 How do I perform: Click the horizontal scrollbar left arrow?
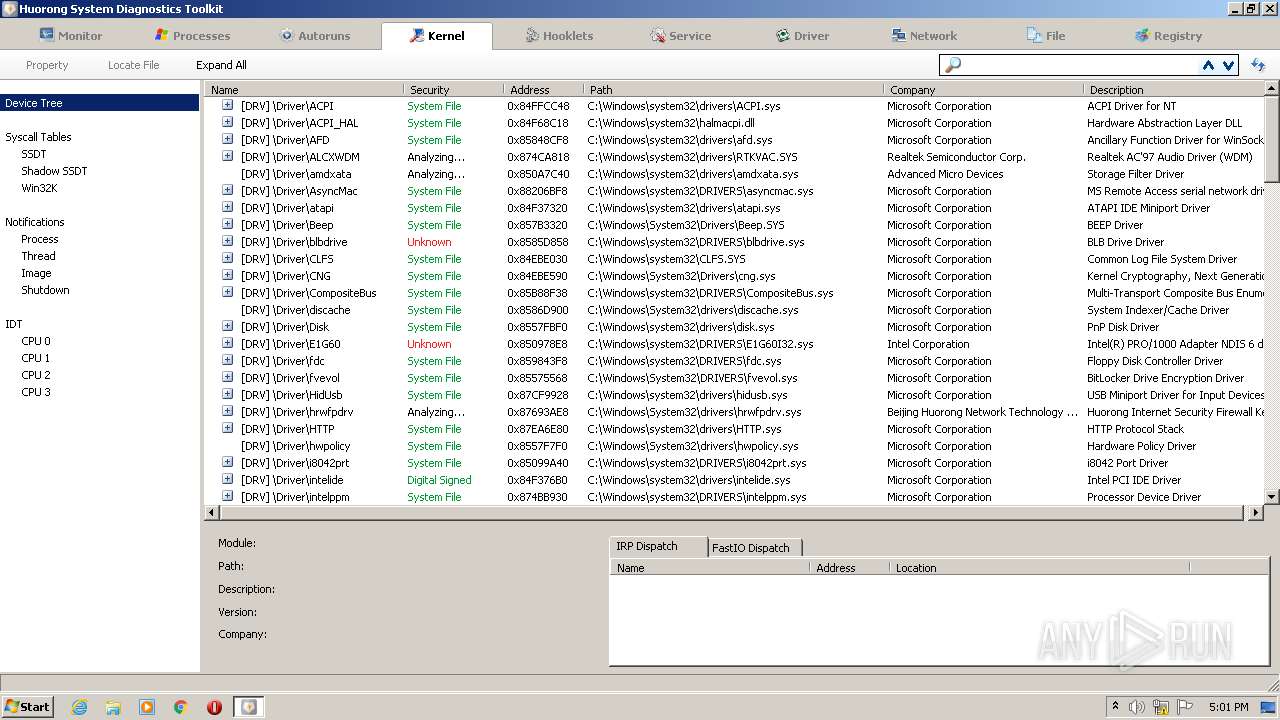point(212,513)
